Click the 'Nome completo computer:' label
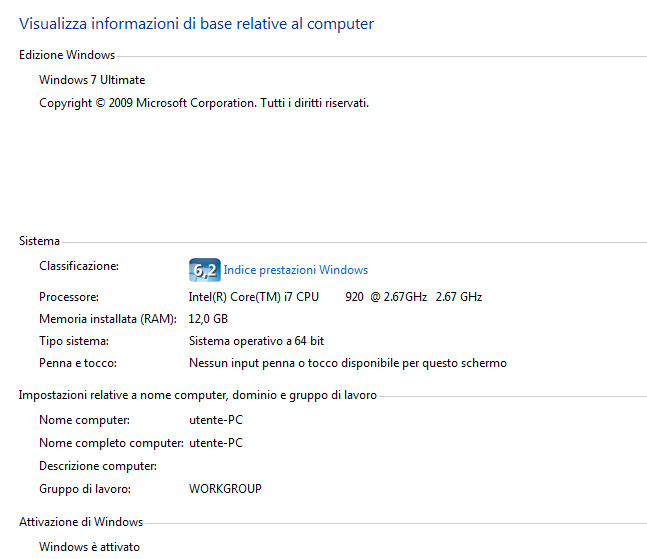The width and height of the screenshot is (647, 559). pyautogui.click(x=111, y=443)
